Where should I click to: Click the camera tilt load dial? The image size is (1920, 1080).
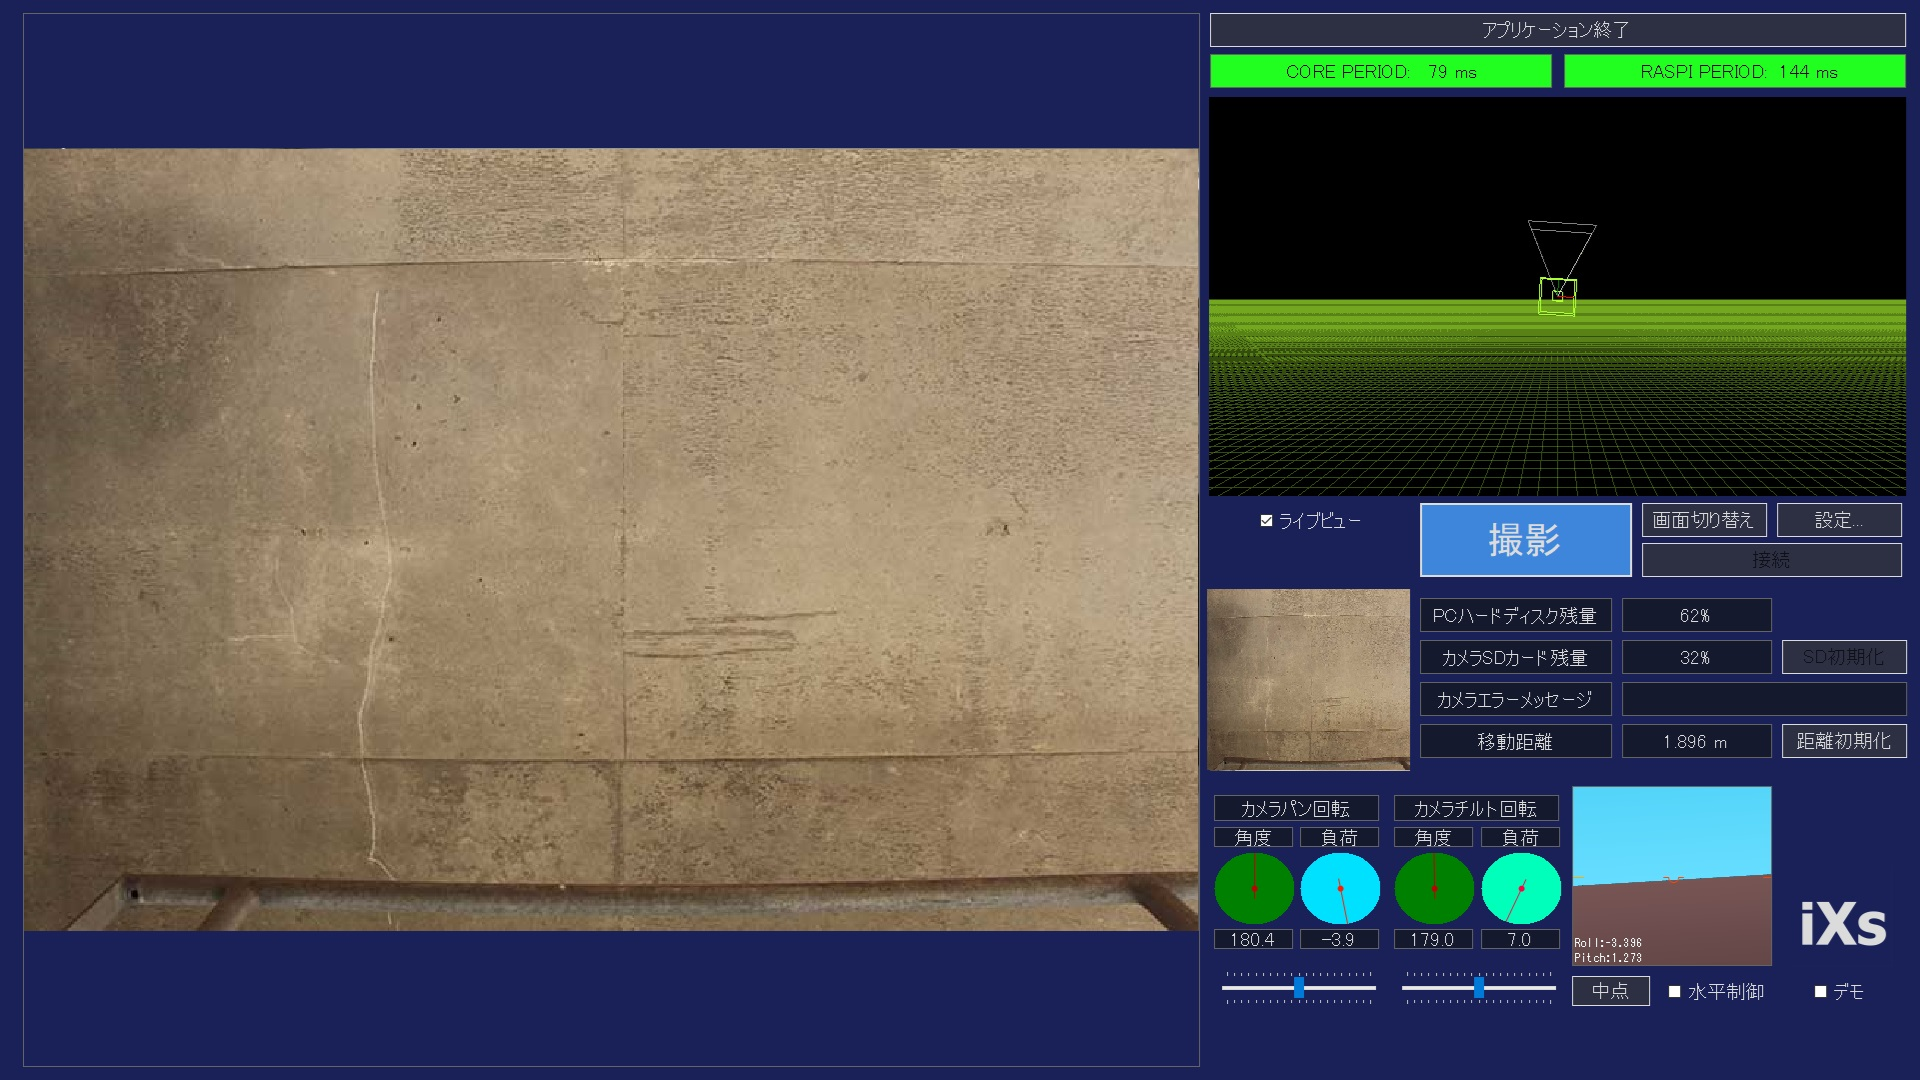point(1520,888)
